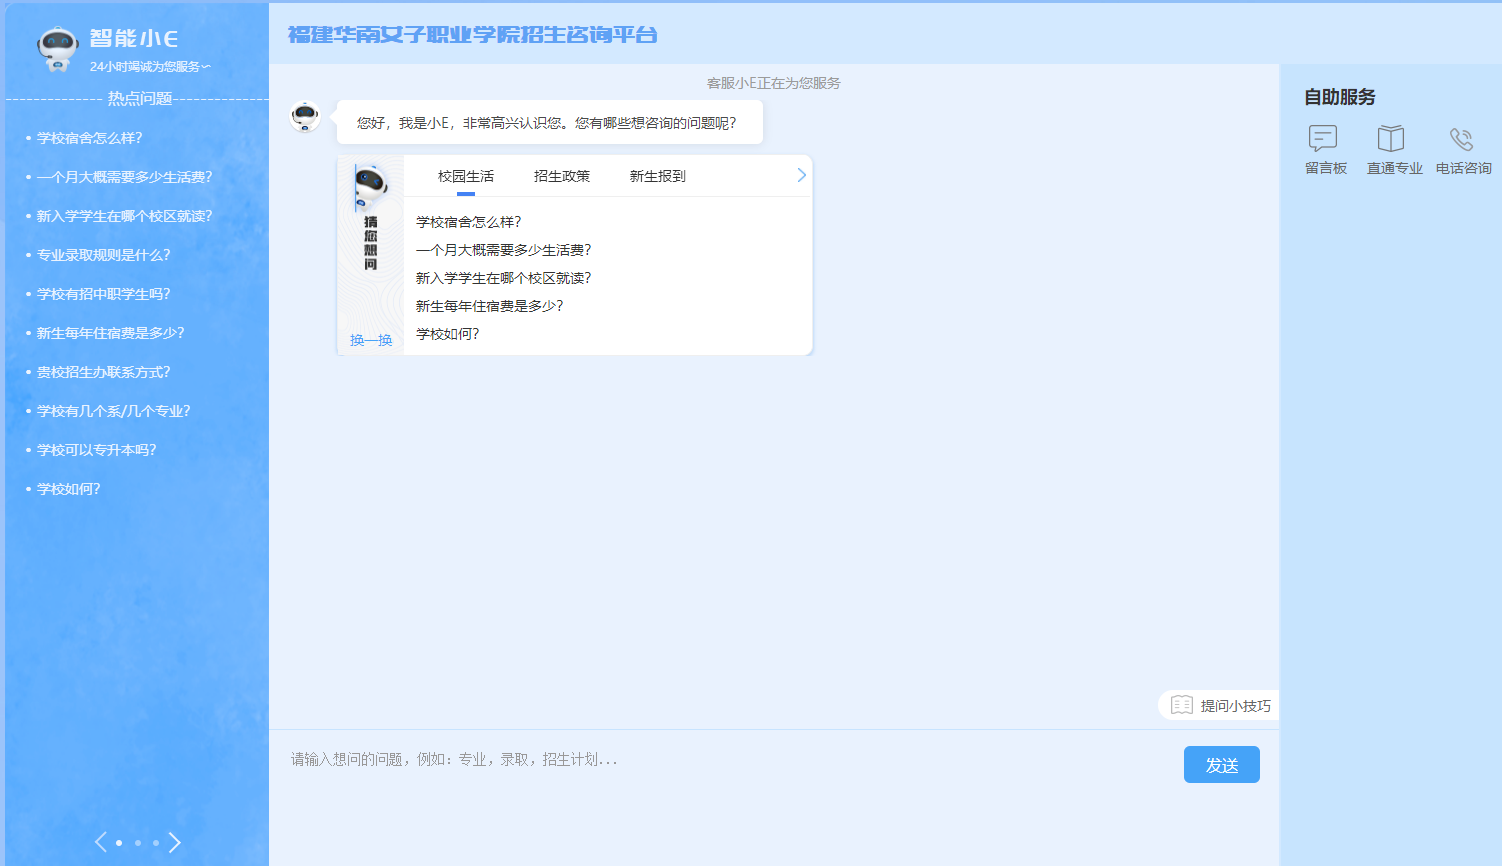Click the greeting message bubble from 小E
This screenshot has width=1502, height=866.
pyautogui.click(x=550, y=122)
